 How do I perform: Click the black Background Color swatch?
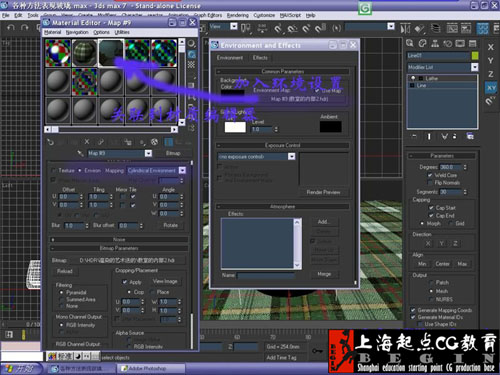coord(232,93)
